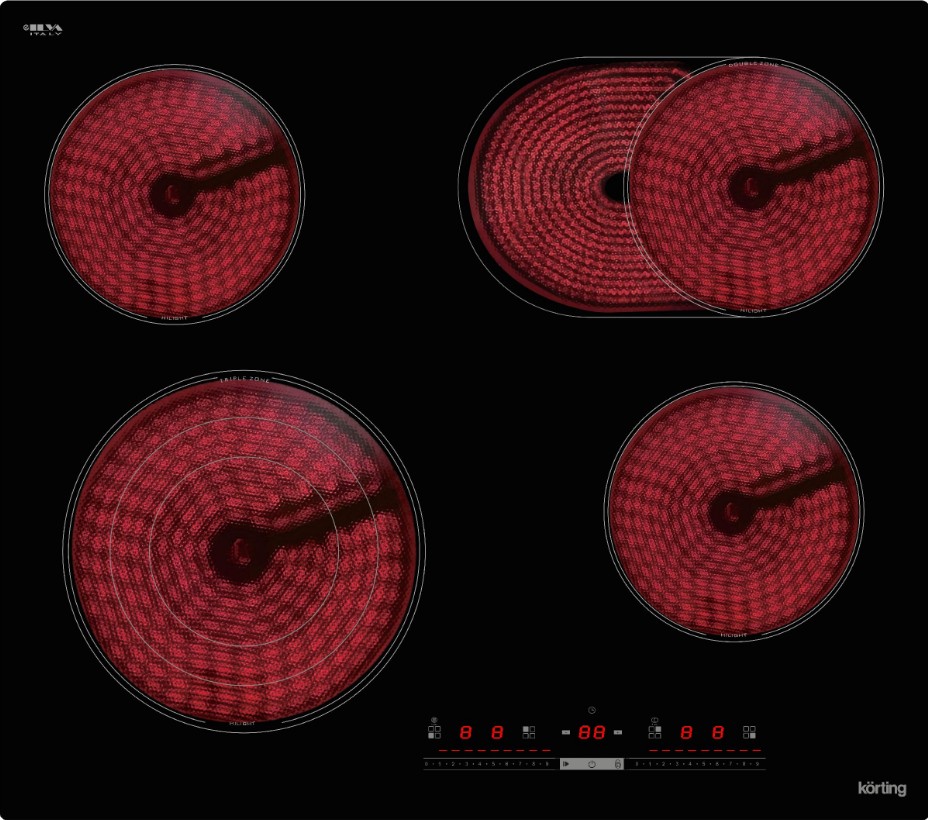
Task: Select the bottom-left zone selector icon
Action: coord(434,732)
